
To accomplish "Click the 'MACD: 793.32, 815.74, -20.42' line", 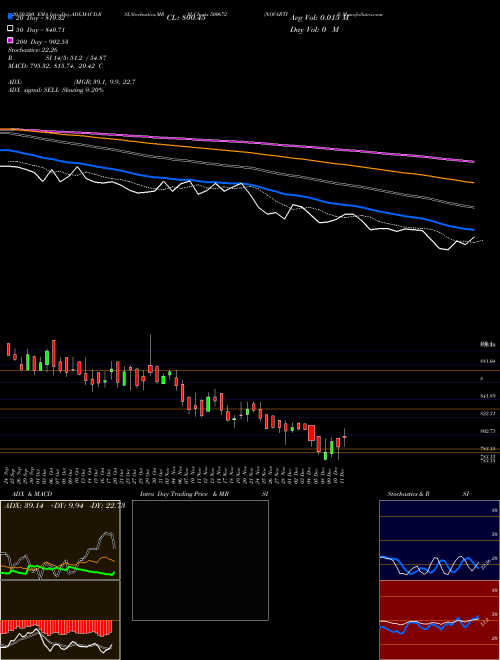I will (53, 66).
